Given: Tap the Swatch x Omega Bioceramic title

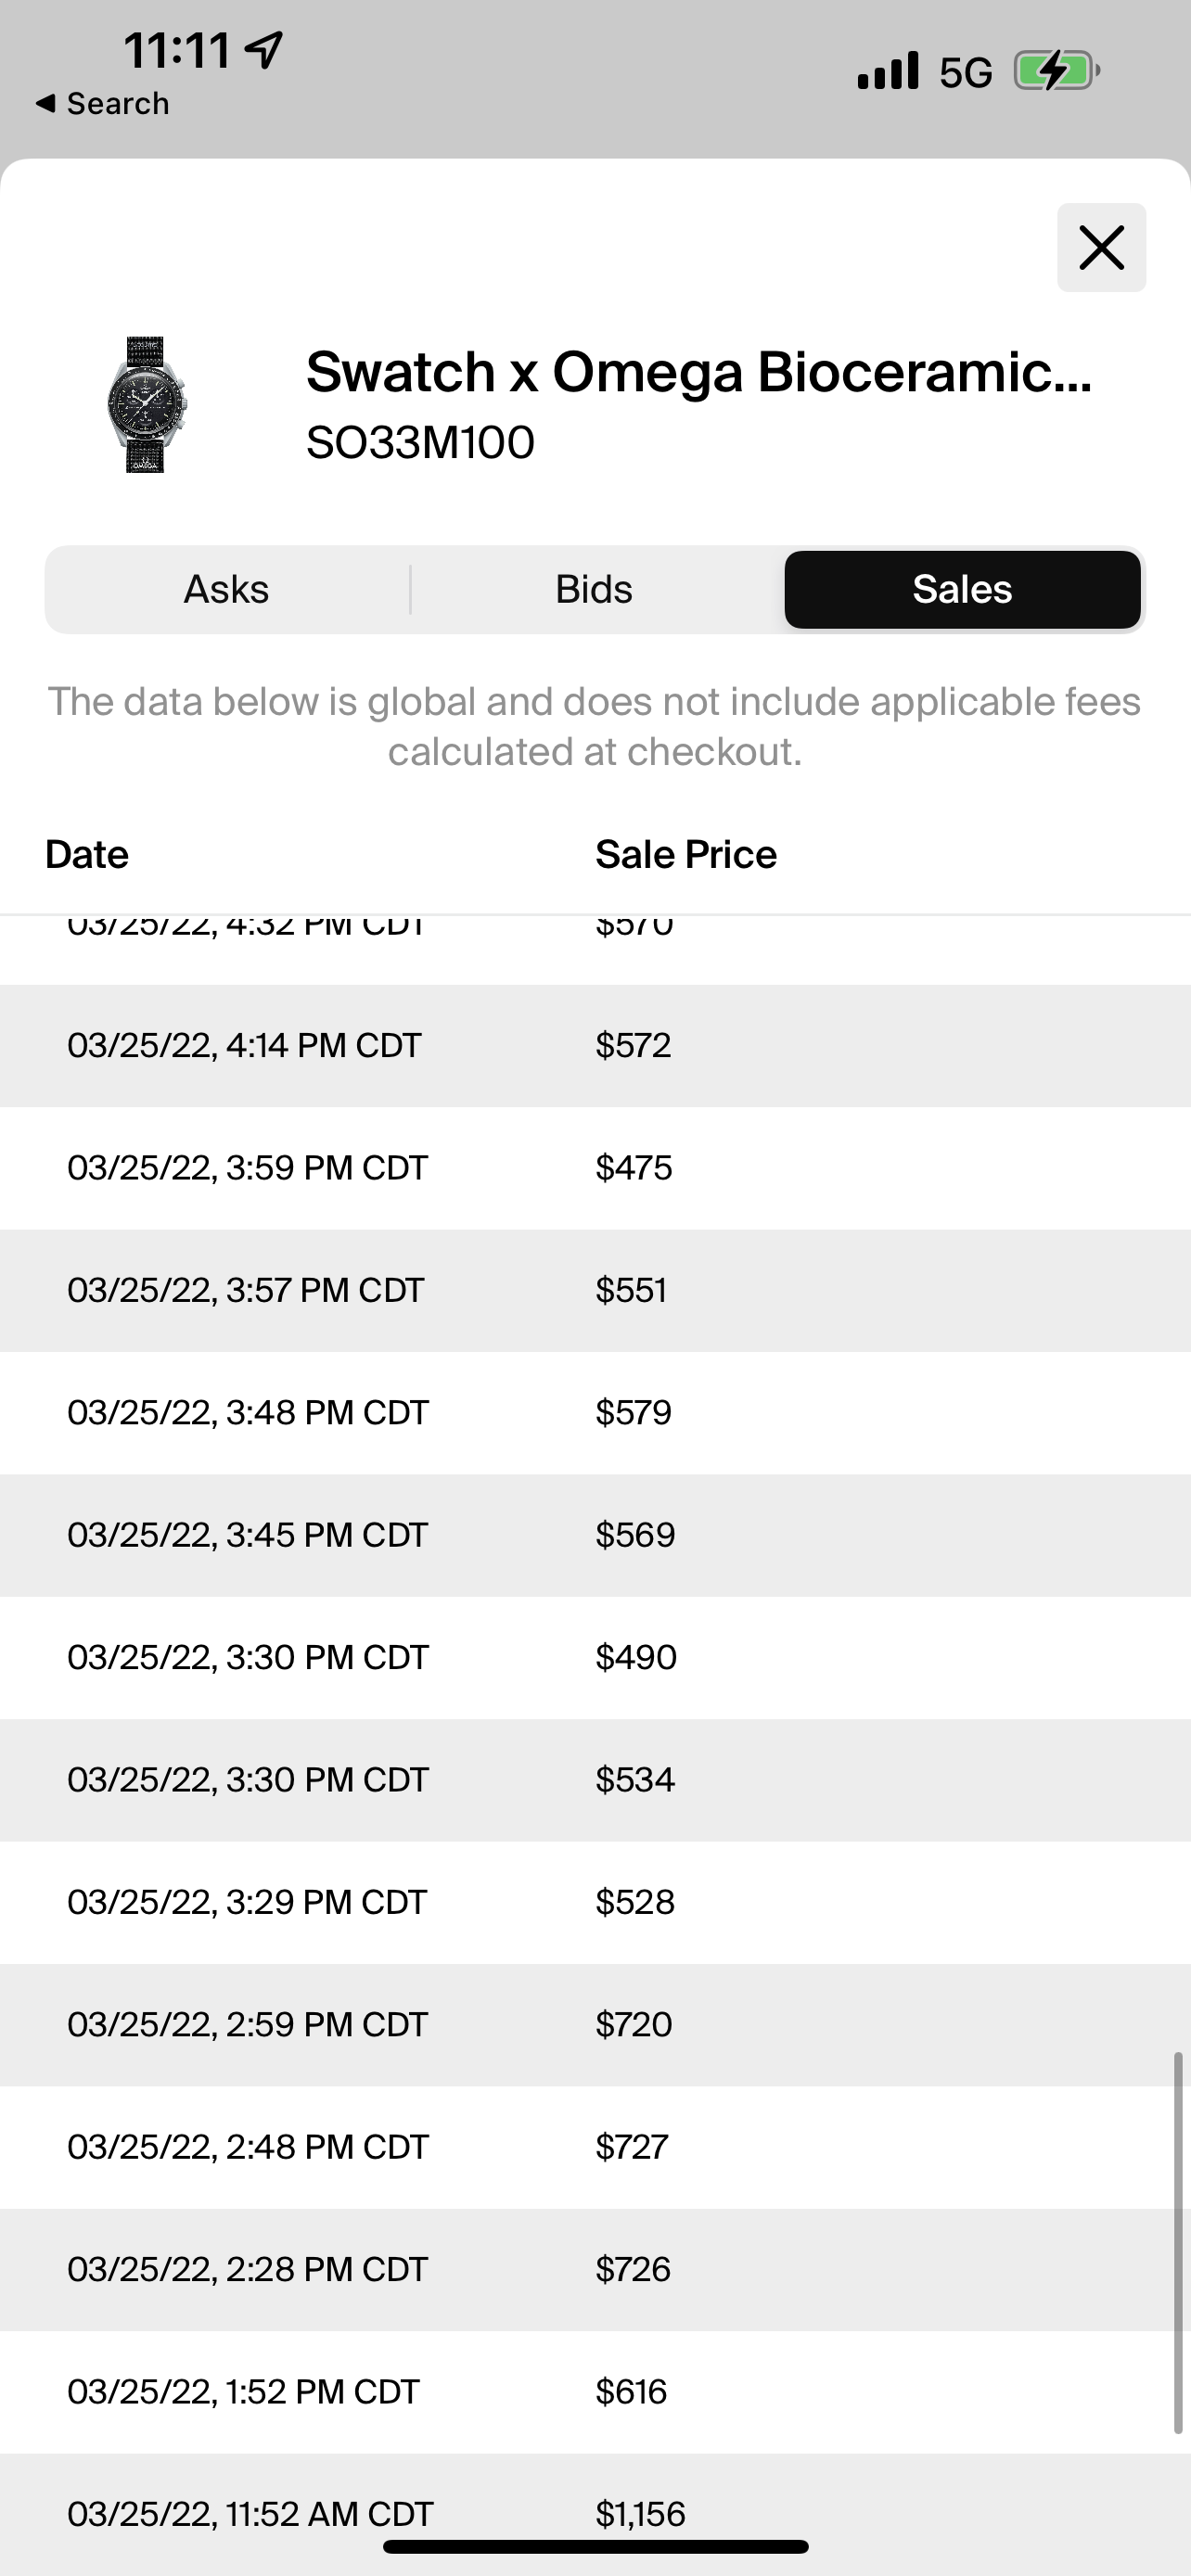Looking at the screenshot, I should [698, 372].
